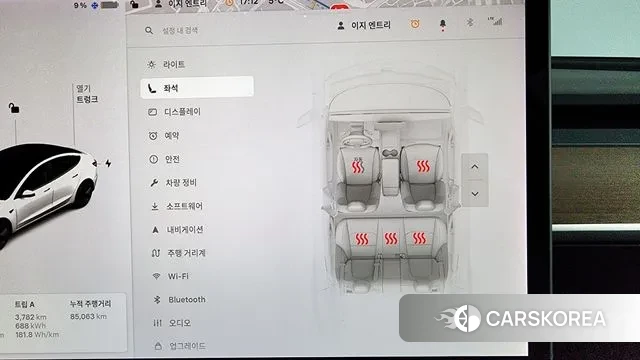The image size is (640, 360).
Task: Click the orange alarm clock icon in header
Action: [415, 24]
